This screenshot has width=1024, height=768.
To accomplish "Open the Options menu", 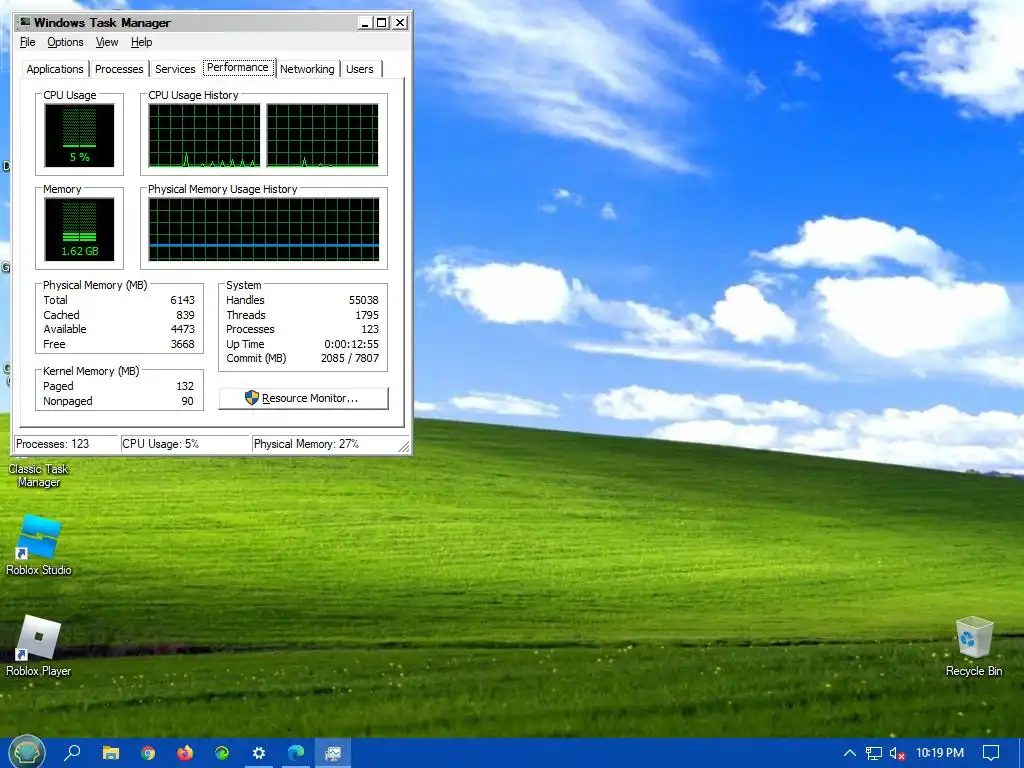I will (x=65, y=42).
